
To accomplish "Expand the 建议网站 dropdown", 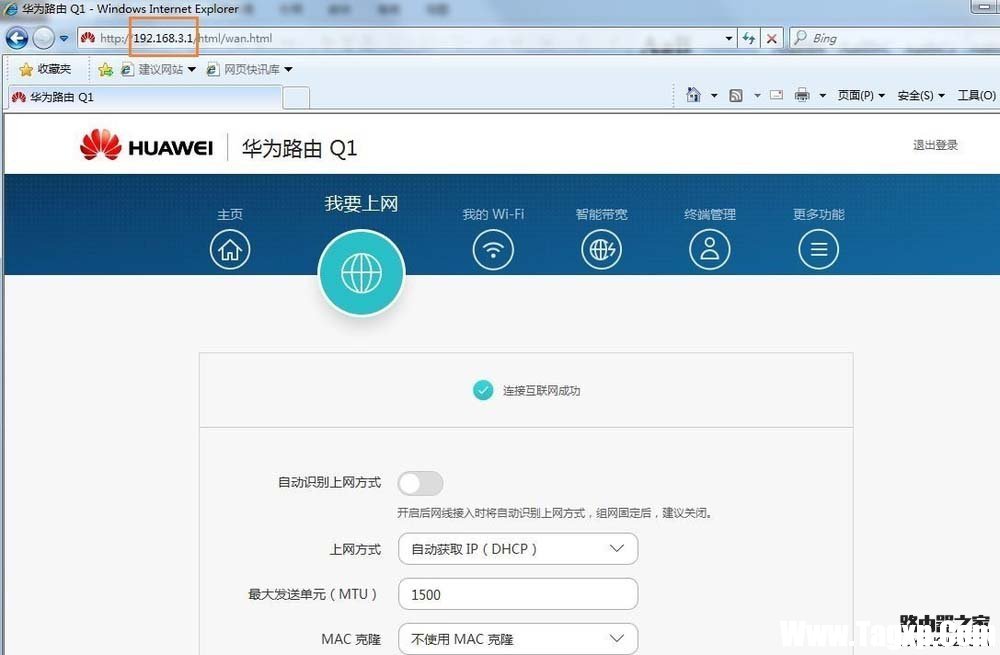I will coord(191,70).
